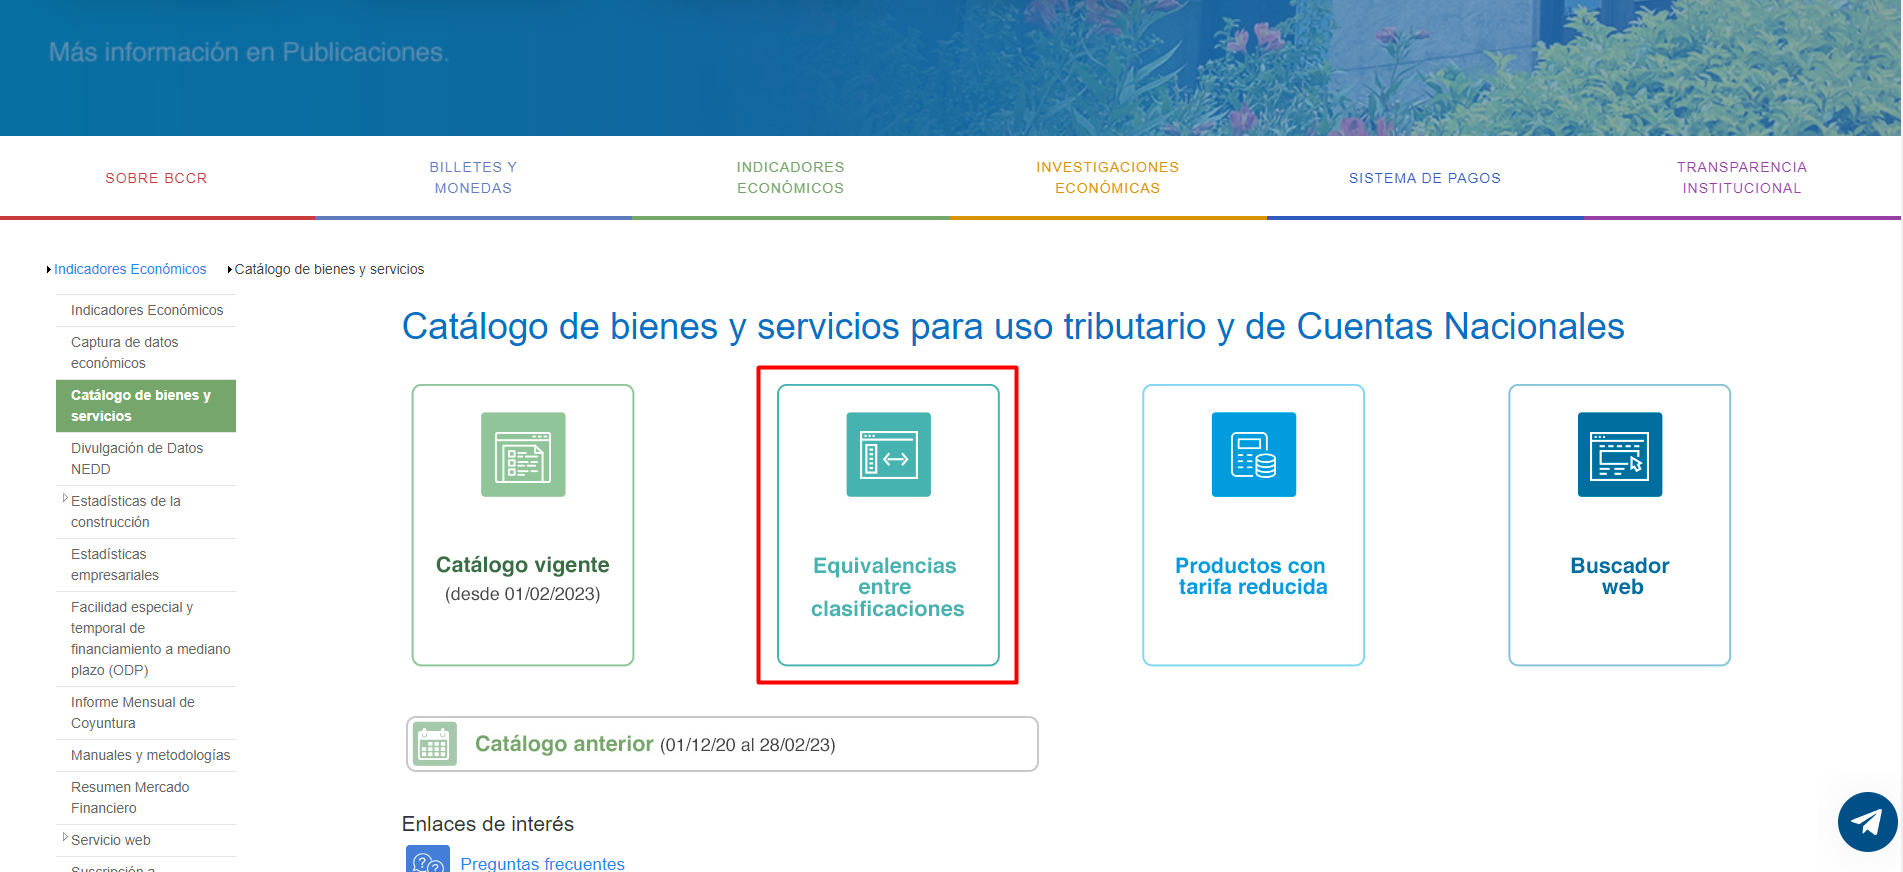Open the paper plane chat button
The image size is (1903, 872).
pos(1866,822)
